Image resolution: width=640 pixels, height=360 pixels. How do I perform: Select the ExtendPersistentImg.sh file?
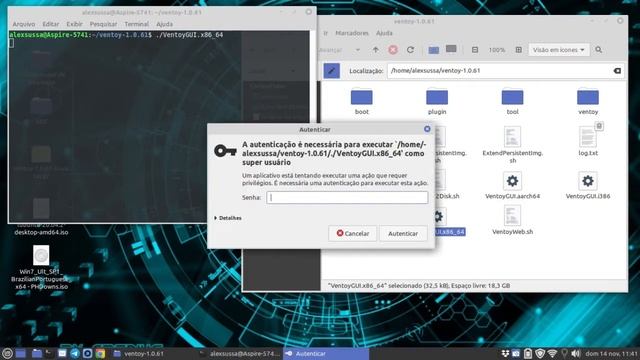point(512,145)
